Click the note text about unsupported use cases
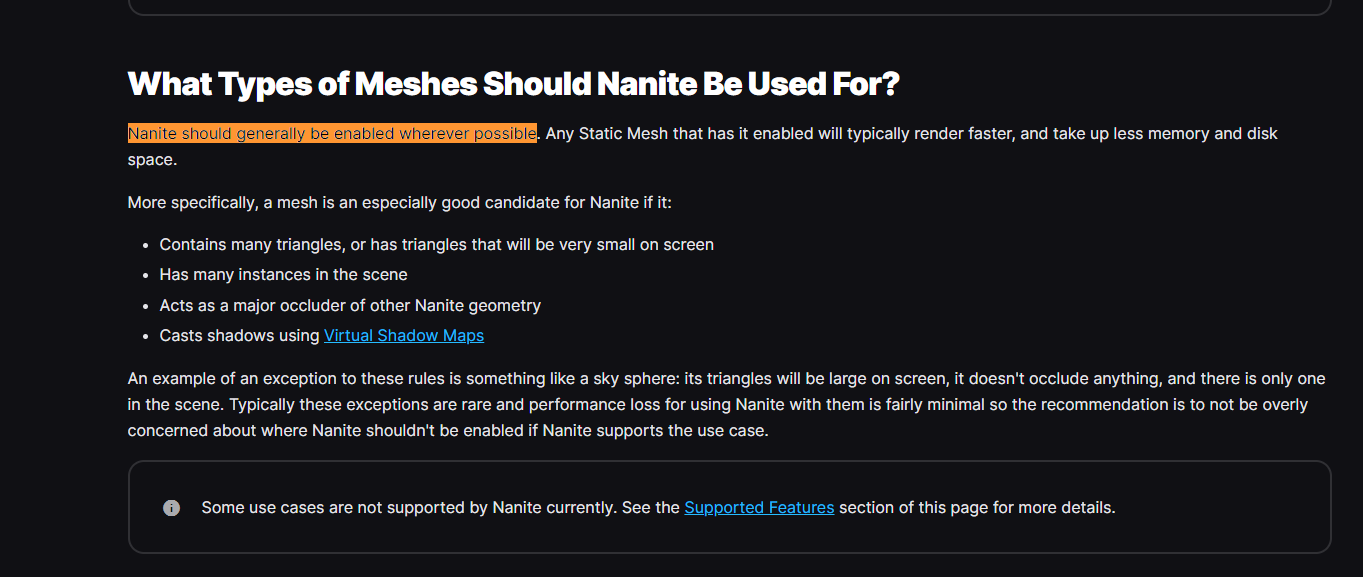Viewport: 1363px width, 577px height. click(x=658, y=507)
